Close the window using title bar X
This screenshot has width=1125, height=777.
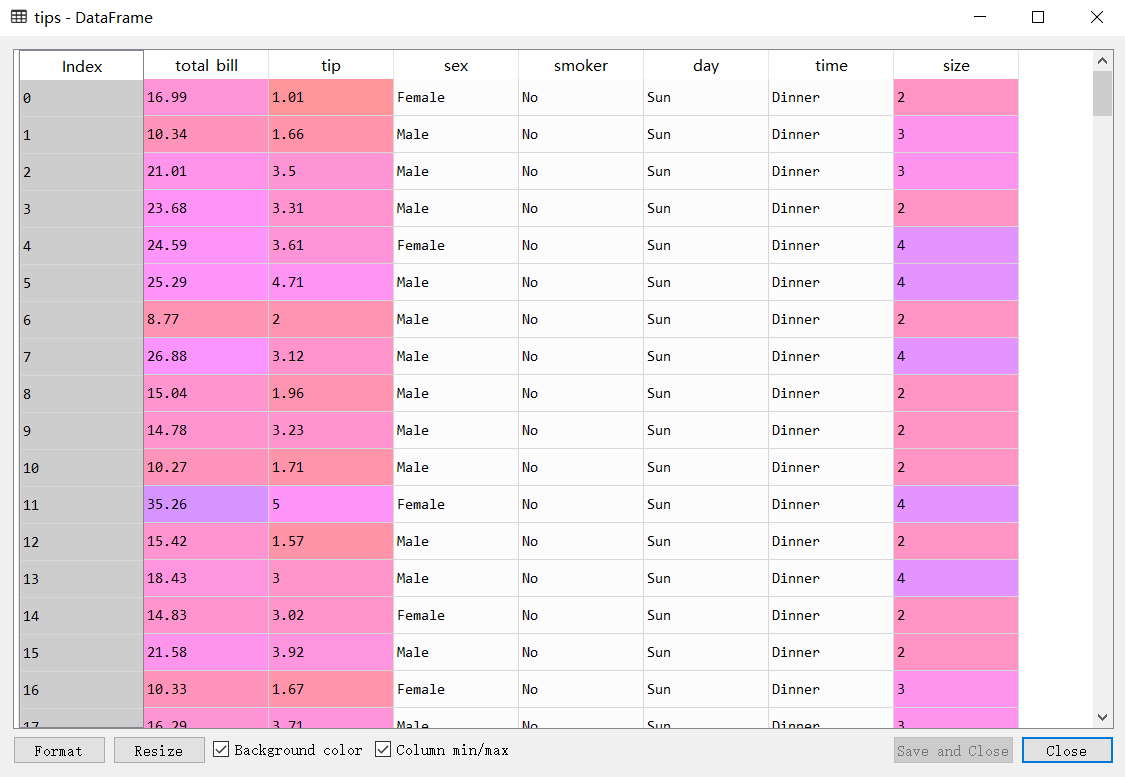(1097, 17)
